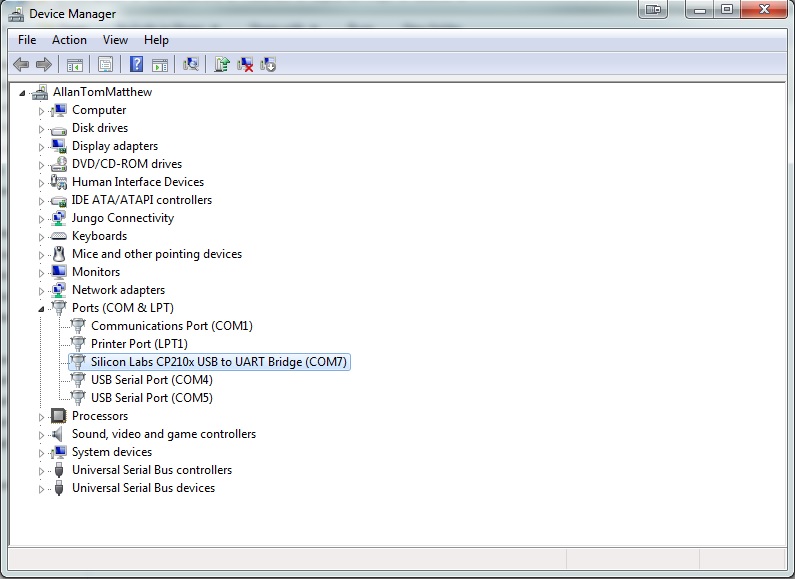Click the Forward arrow toolbar icon

[44, 64]
